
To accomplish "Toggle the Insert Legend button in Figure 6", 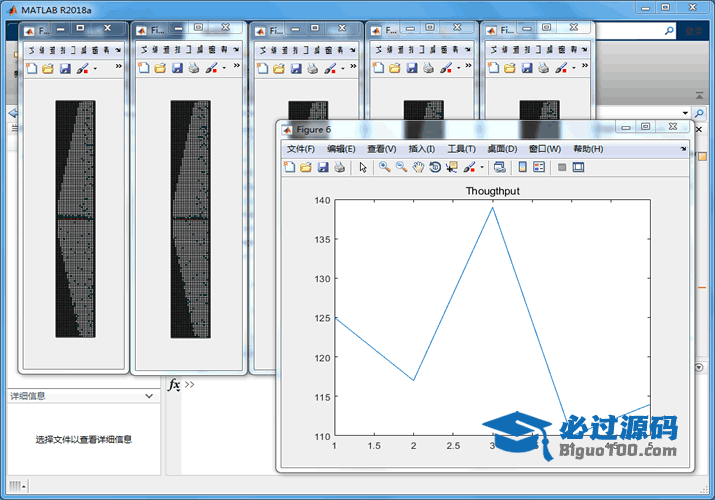I will tap(539, 167).
